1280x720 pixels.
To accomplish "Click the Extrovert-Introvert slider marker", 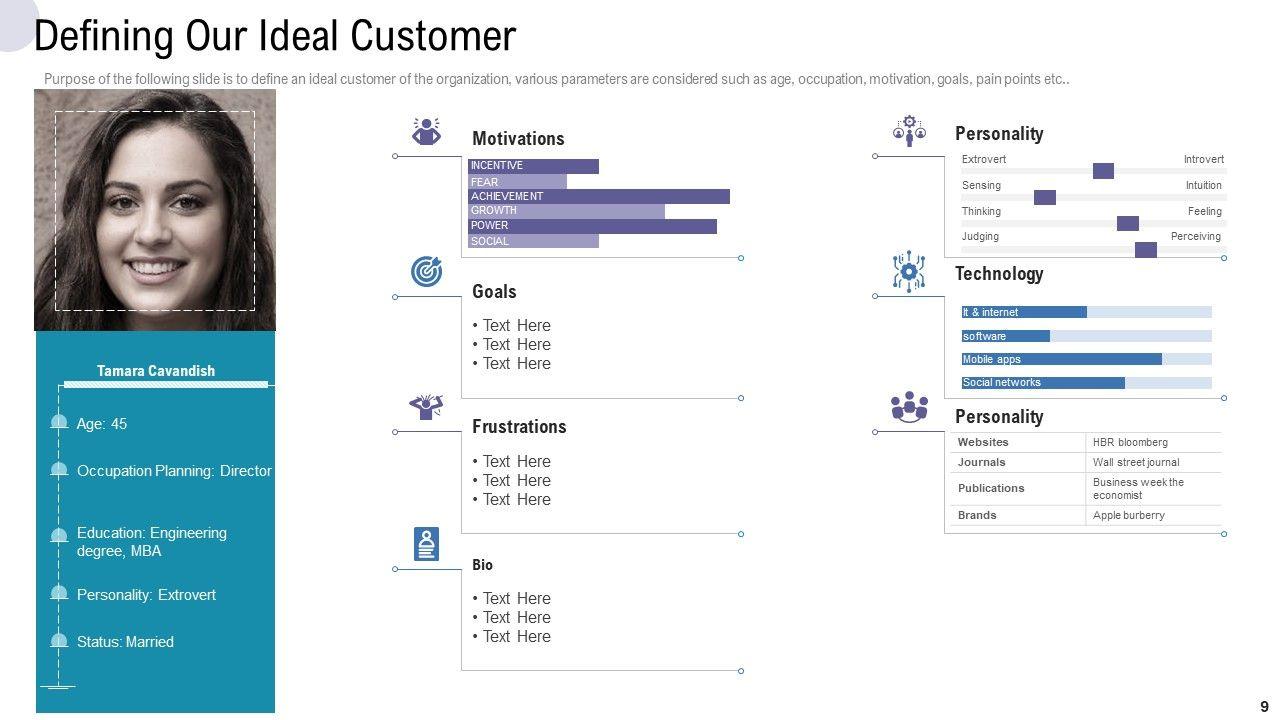I will (1103, 171).
